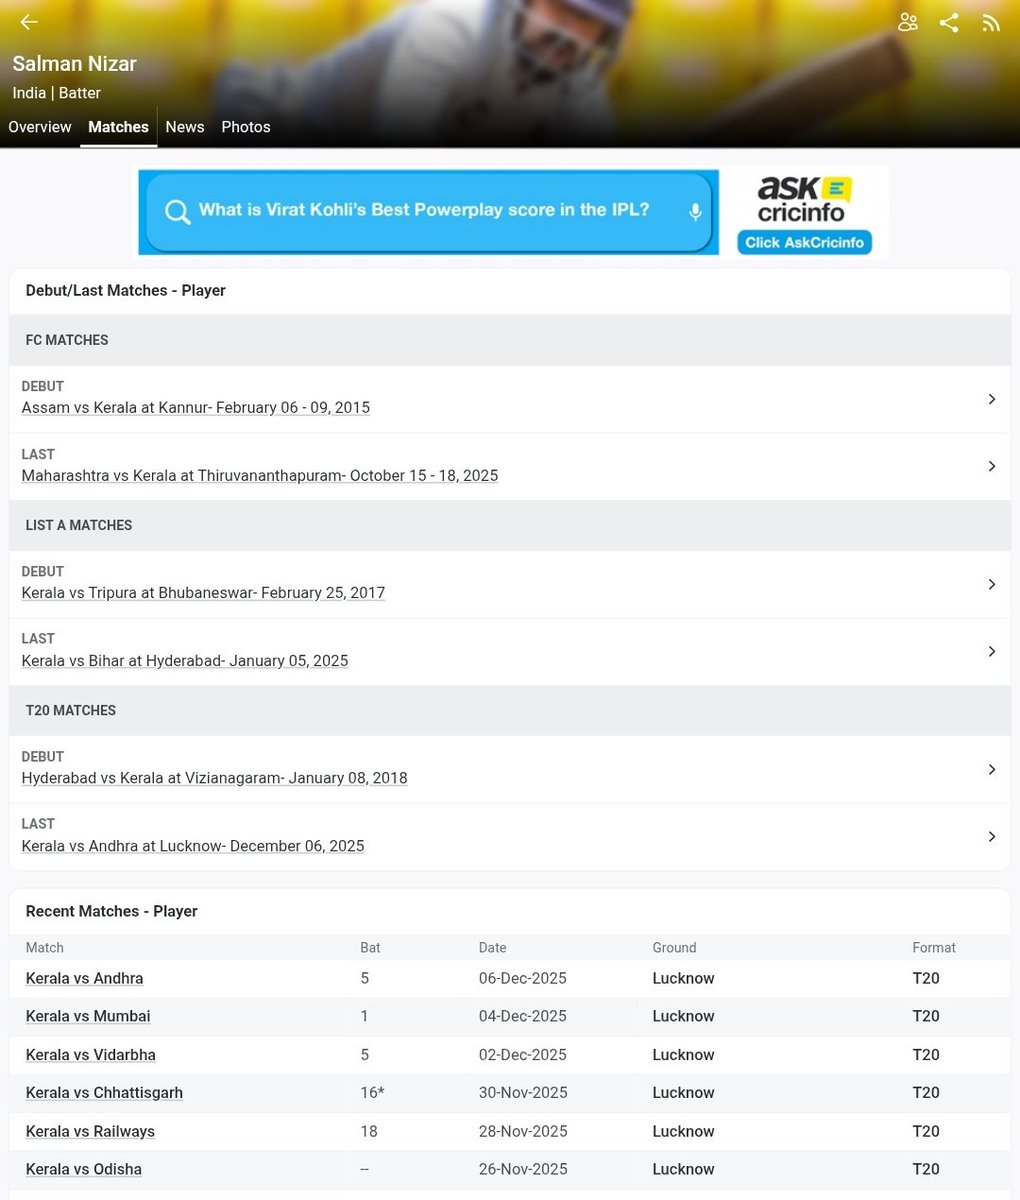Click T20 format cell in Odisha row
The image size is (1020, 1200).
coord(926,1170)
